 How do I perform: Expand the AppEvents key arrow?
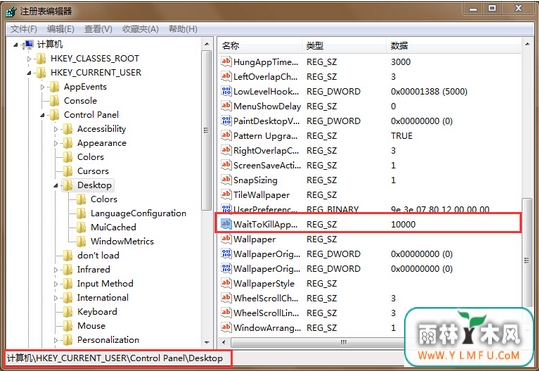43,87
